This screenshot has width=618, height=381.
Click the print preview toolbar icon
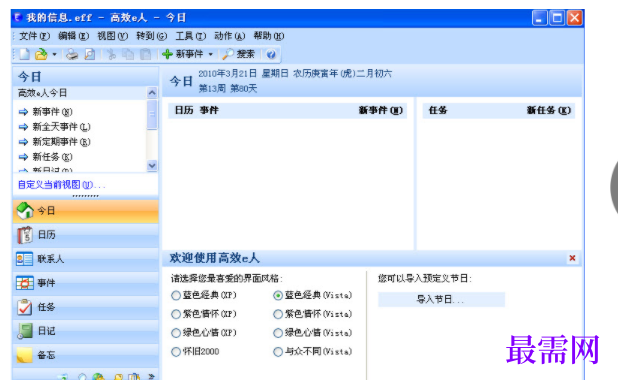[x=90, y=54]
